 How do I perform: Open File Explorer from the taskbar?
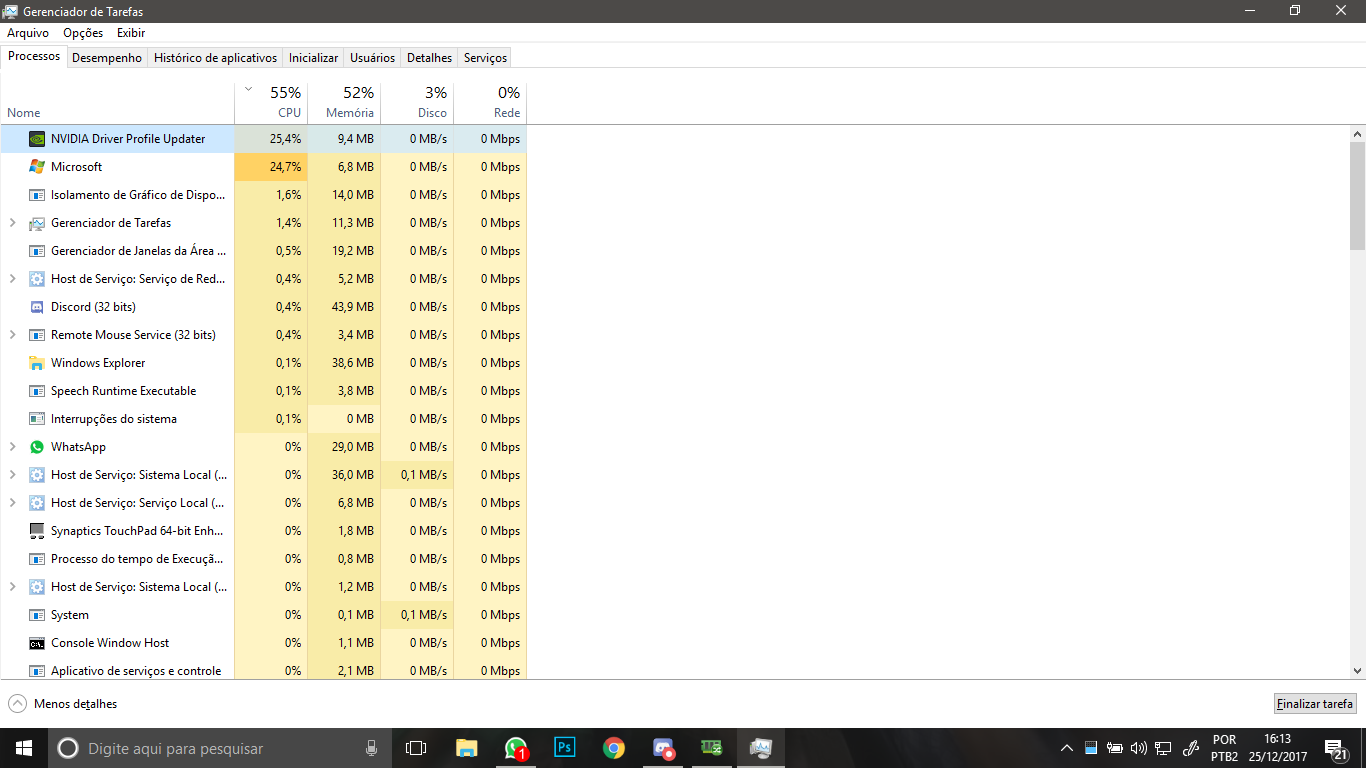pyautogui.click(x=466, y=748)
